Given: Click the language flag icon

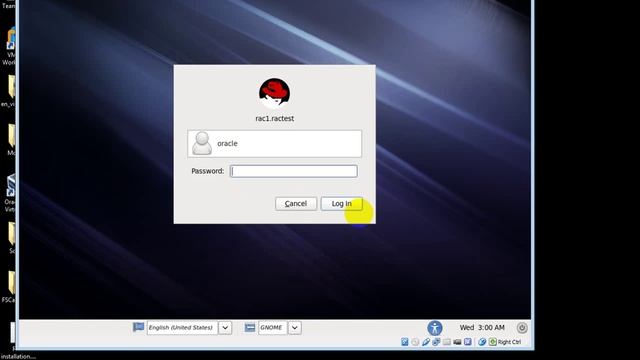Looking at the screenshot, I should coord(138,327).
